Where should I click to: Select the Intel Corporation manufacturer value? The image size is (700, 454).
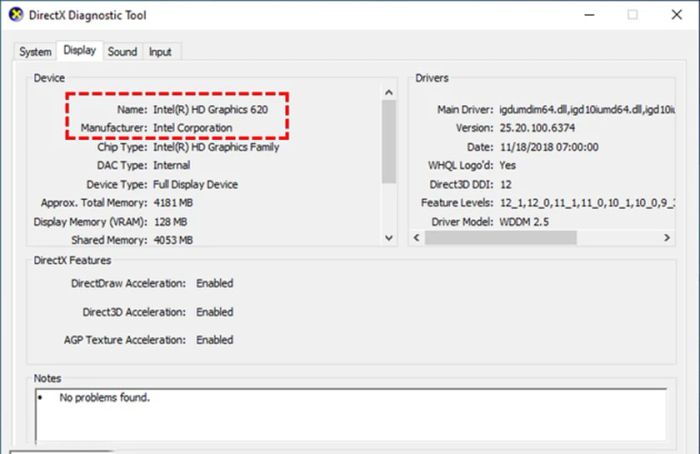pyautogui.click(x=193, y=128)
